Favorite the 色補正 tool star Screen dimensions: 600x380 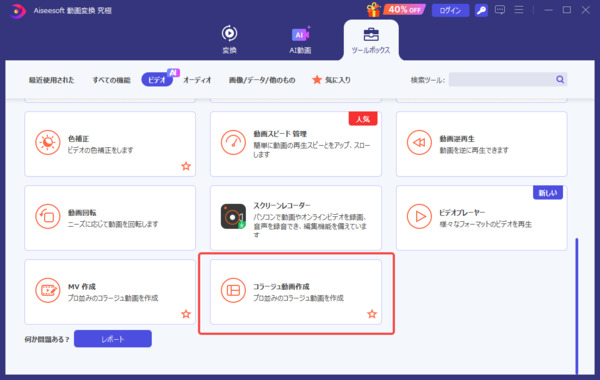coord(186,166)
